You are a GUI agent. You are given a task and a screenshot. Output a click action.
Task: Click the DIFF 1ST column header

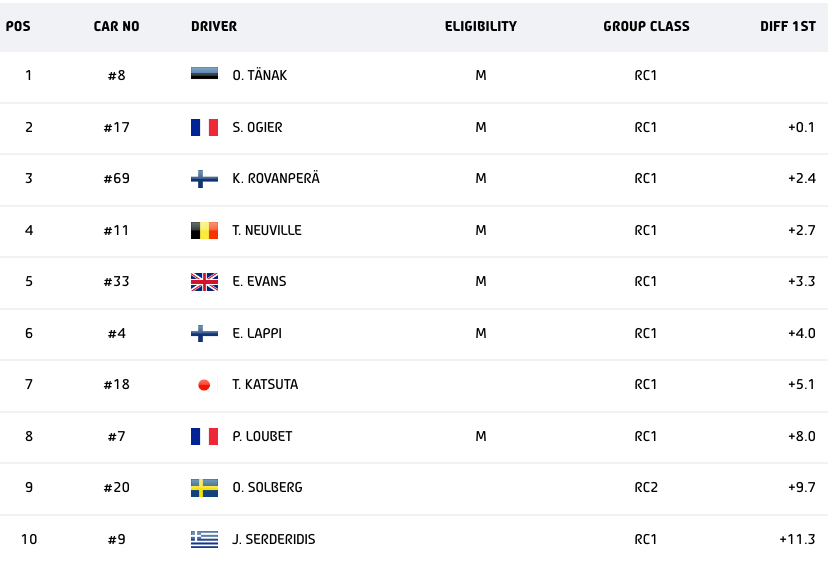pyautogui.click(x=788, y=27)
